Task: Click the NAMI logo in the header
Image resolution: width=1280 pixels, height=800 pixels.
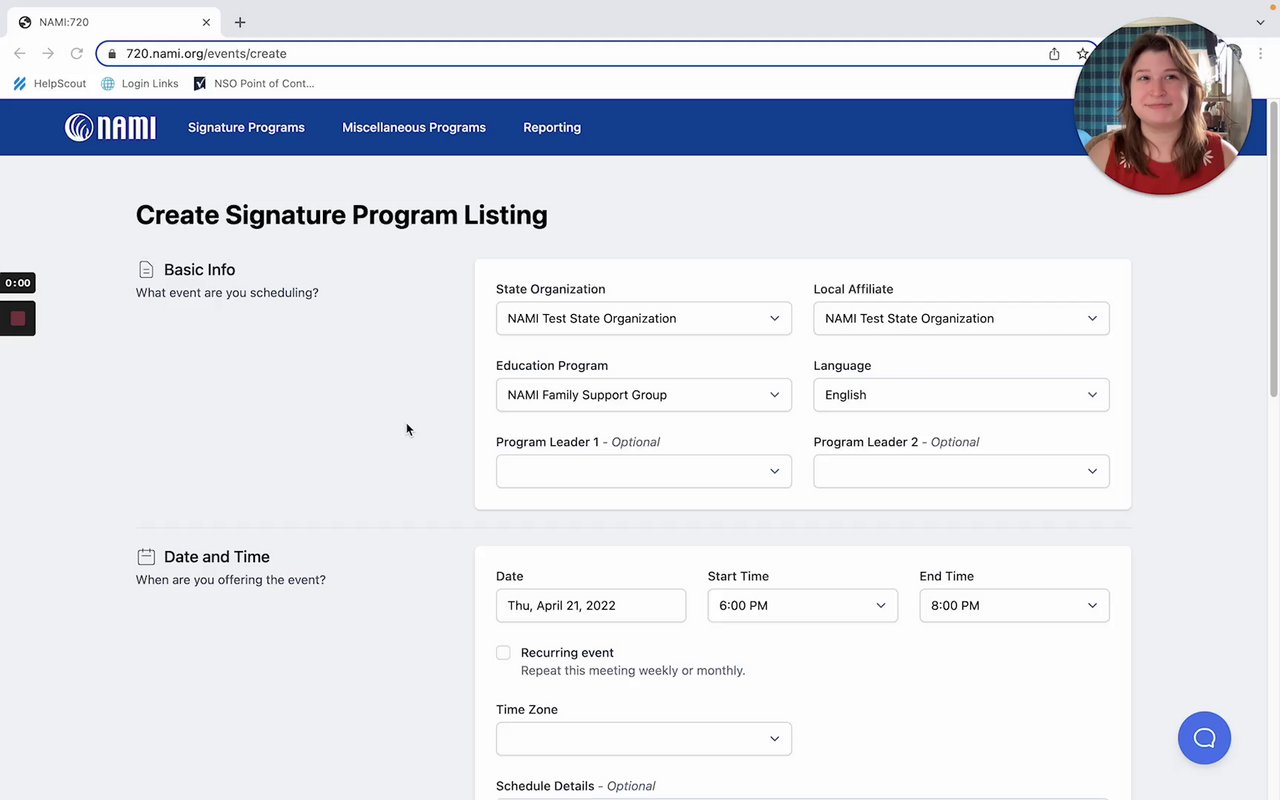Action: click(110, 127)
